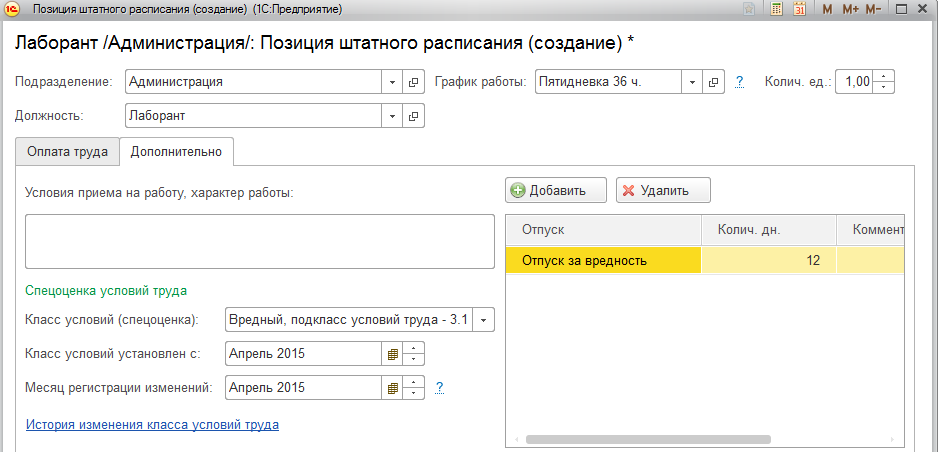Image resolution: width=938 pixels, height=452 pixels.
Task: Open date picker for Месяц регистрации изменений
Action: tap(393, 388)
